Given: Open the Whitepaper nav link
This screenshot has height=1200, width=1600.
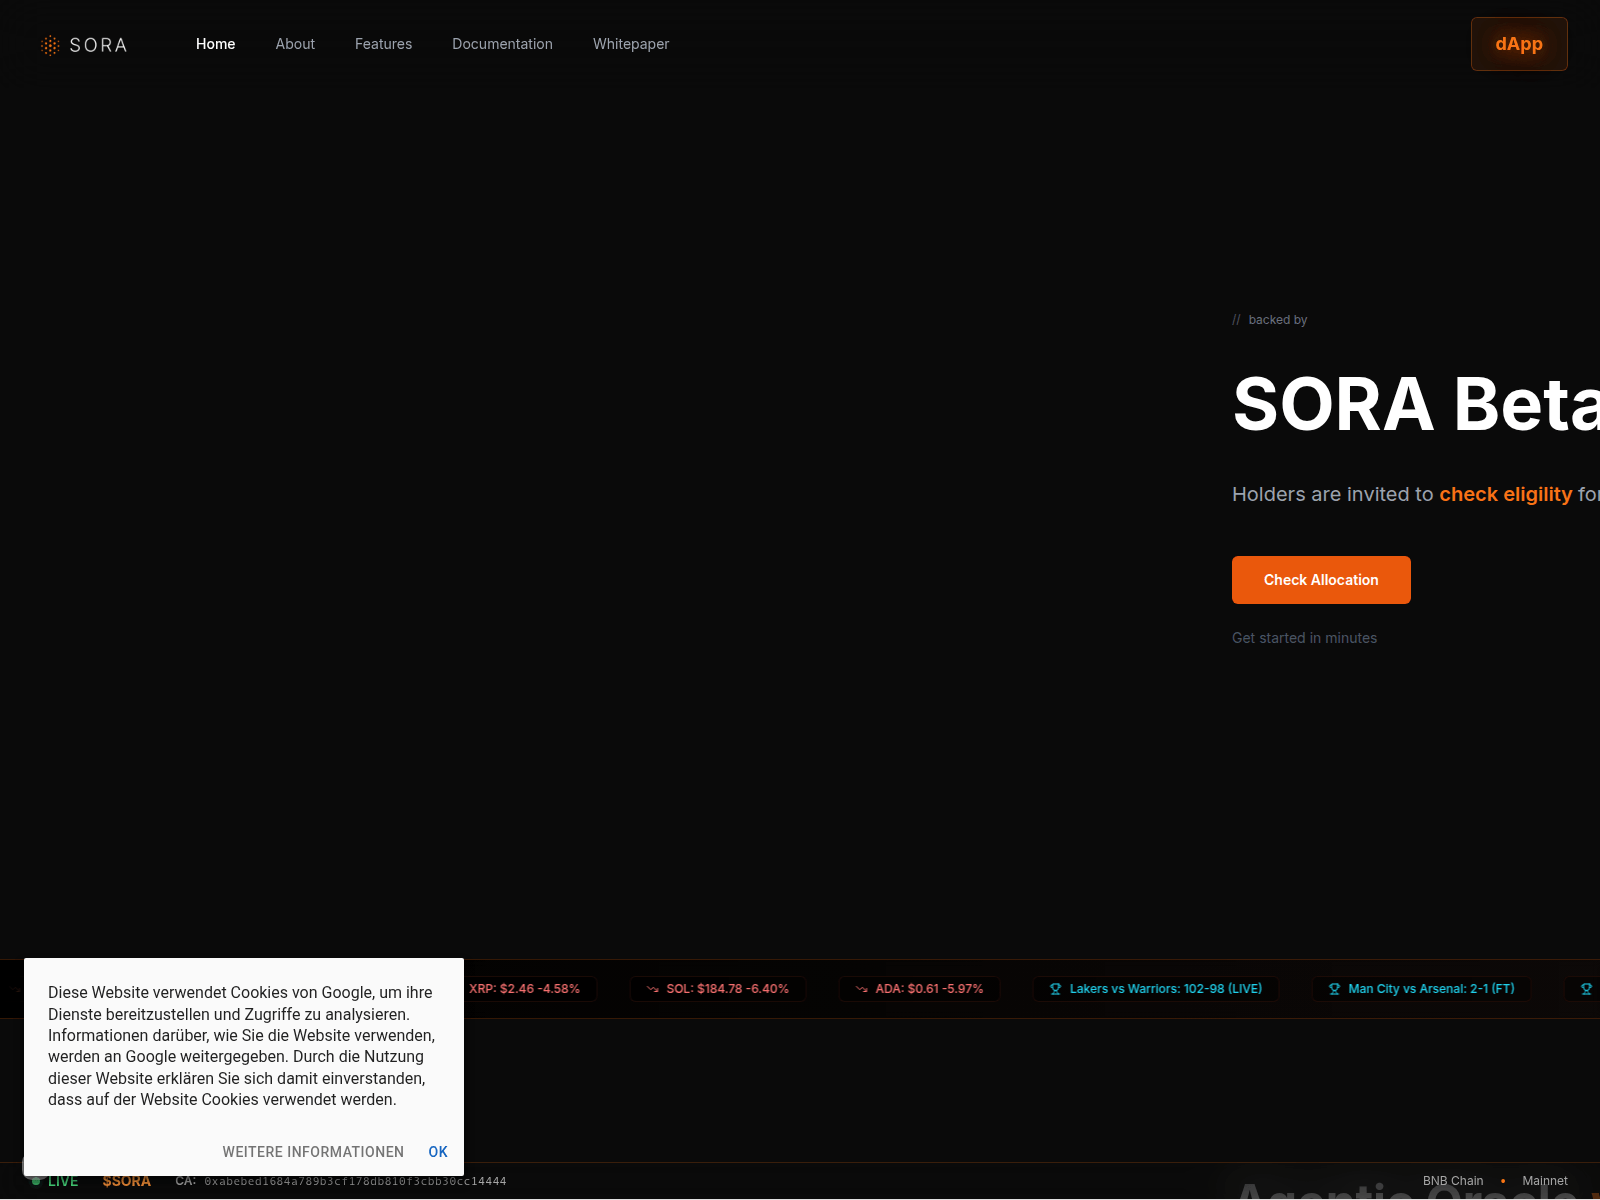Looking at the screenshot, I should point(631,44).
